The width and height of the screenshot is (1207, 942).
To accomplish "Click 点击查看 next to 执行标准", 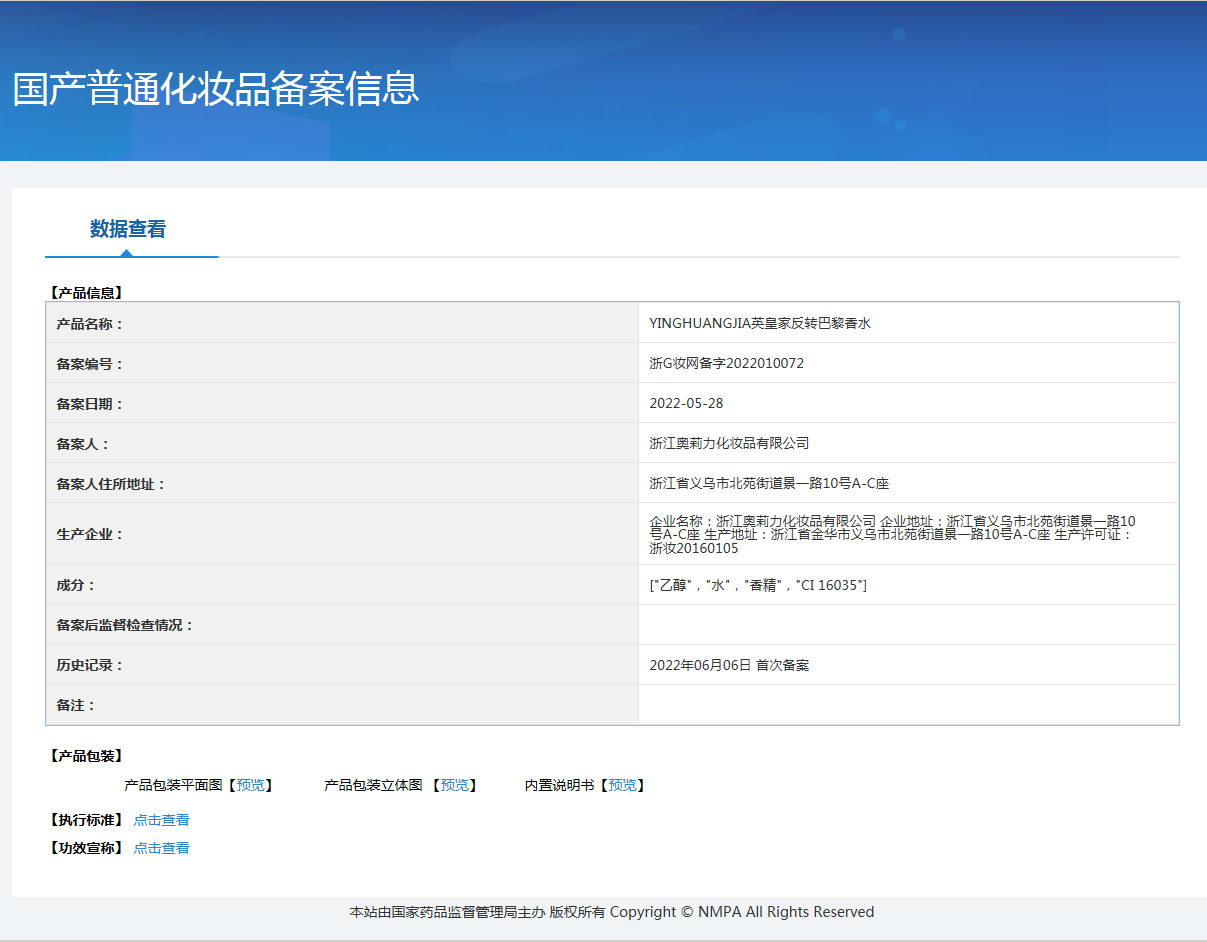I will coord(161,820).
